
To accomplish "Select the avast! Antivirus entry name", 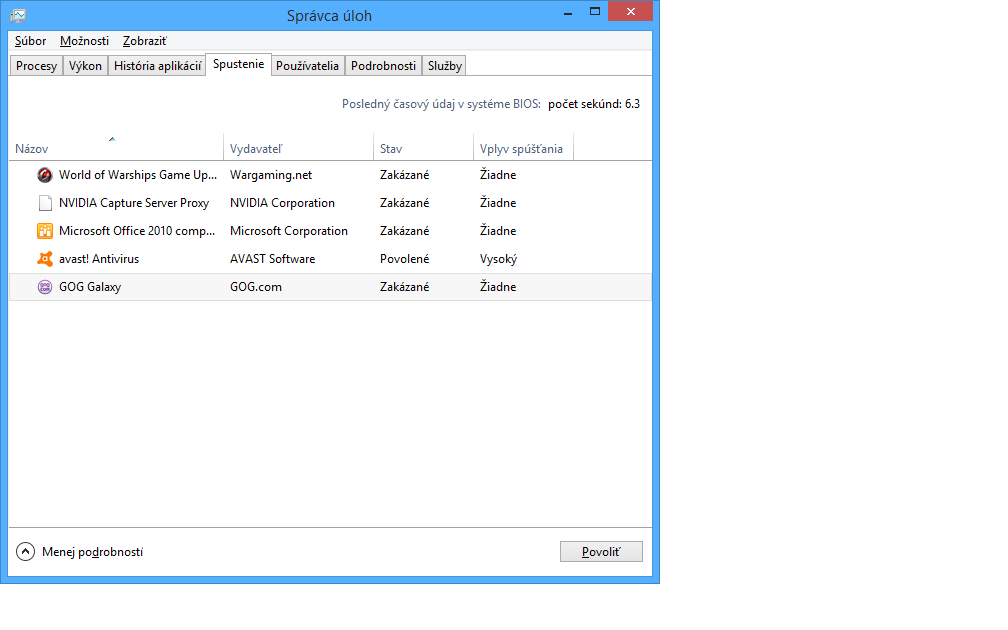I will point(99,259).
